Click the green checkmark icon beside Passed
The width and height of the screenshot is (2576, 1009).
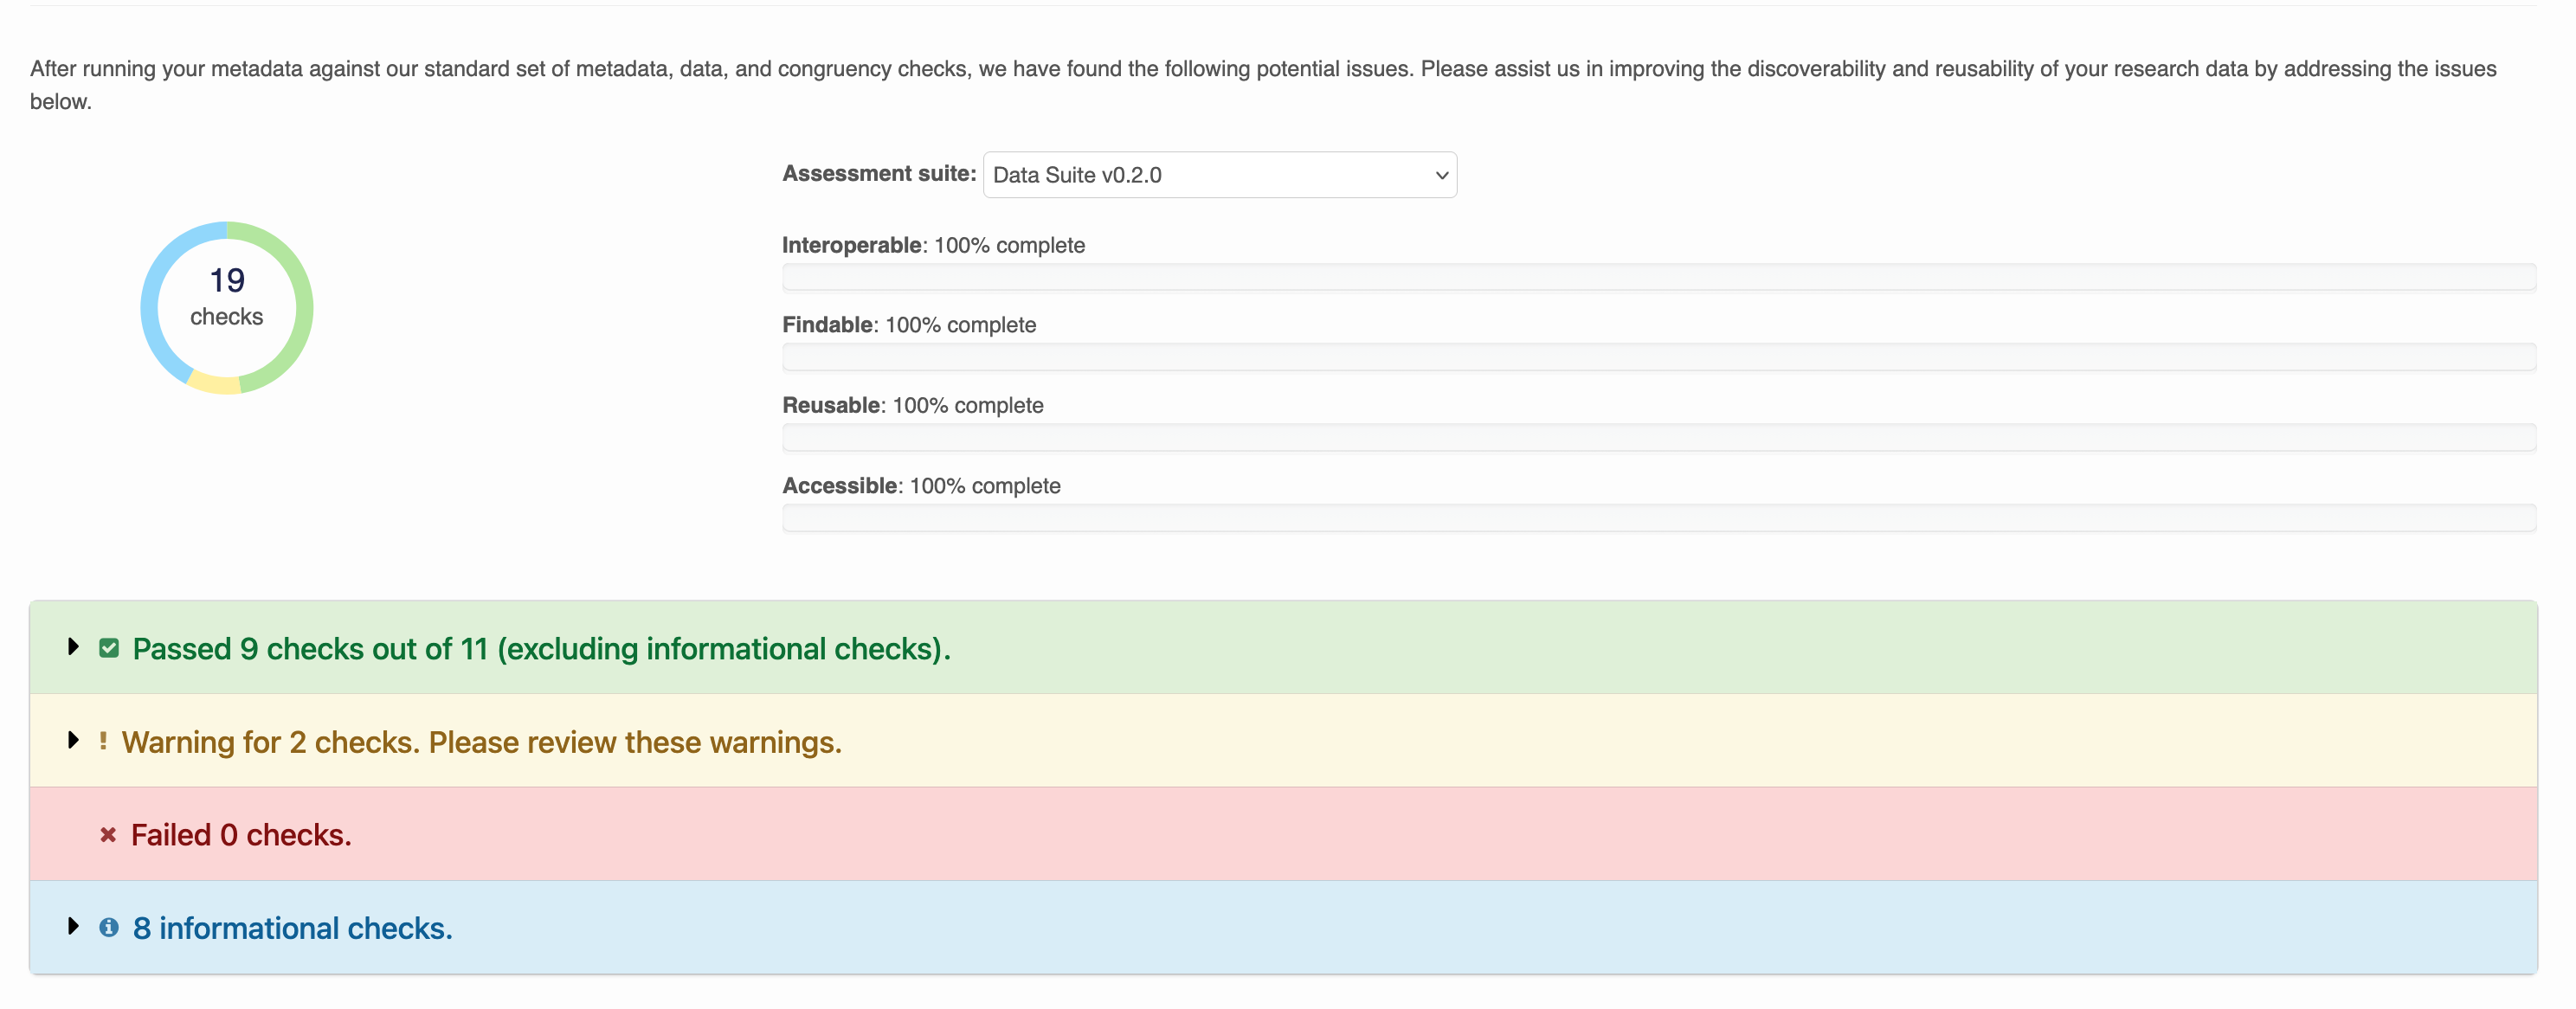point(109,648)
